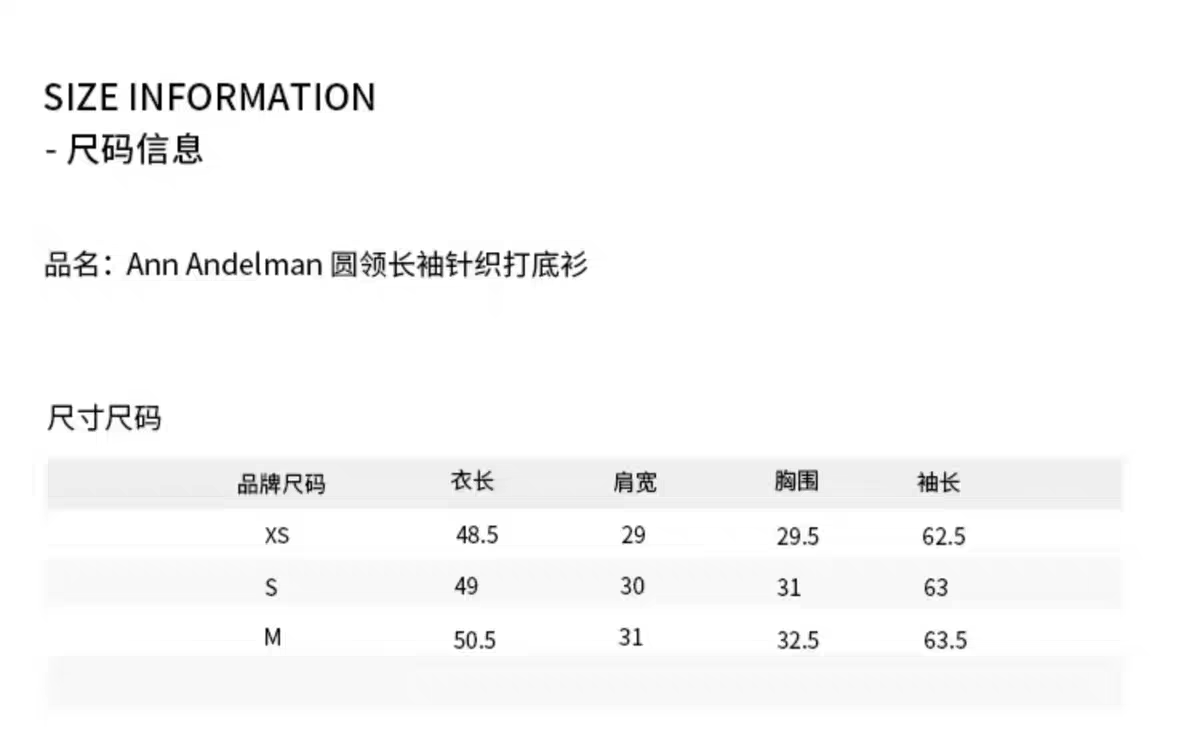Click the XS 衣长 value 48.5

477,535
